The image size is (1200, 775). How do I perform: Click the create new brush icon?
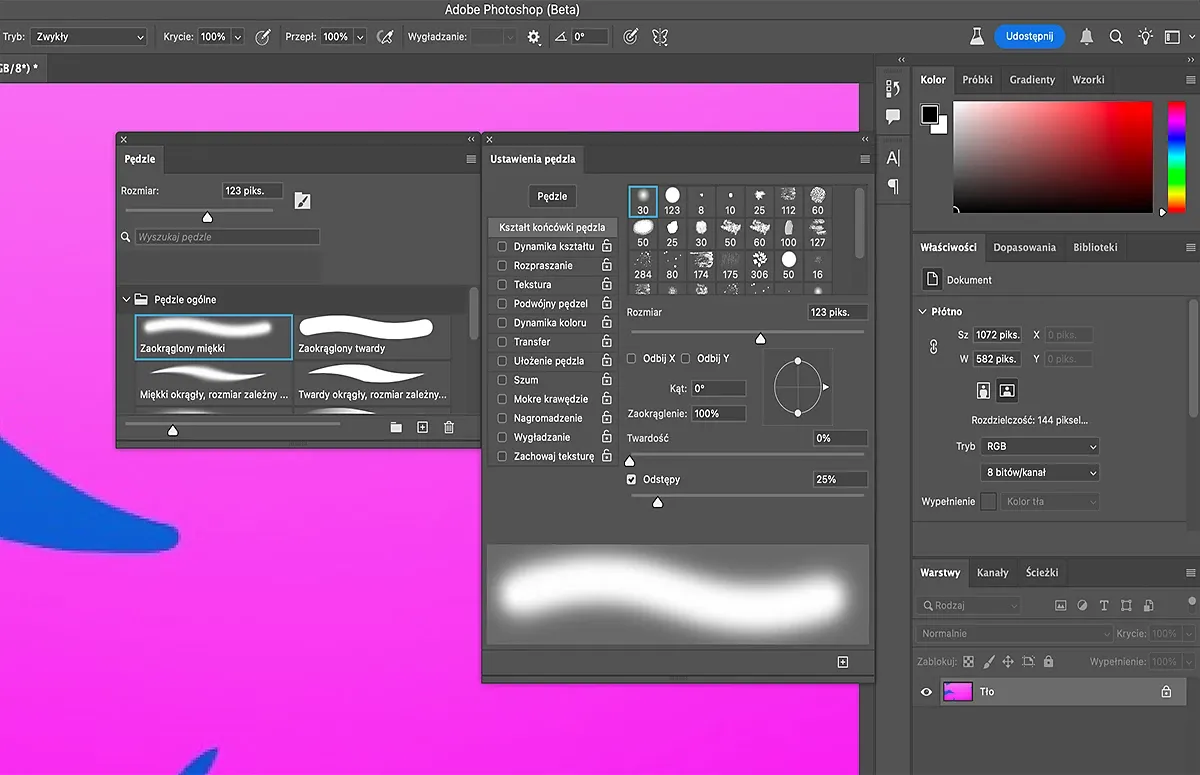423,426
